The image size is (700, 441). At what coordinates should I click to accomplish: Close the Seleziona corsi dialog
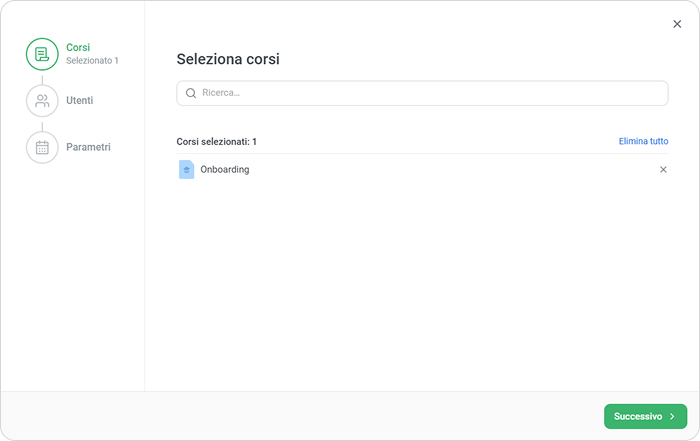[677, 24]
